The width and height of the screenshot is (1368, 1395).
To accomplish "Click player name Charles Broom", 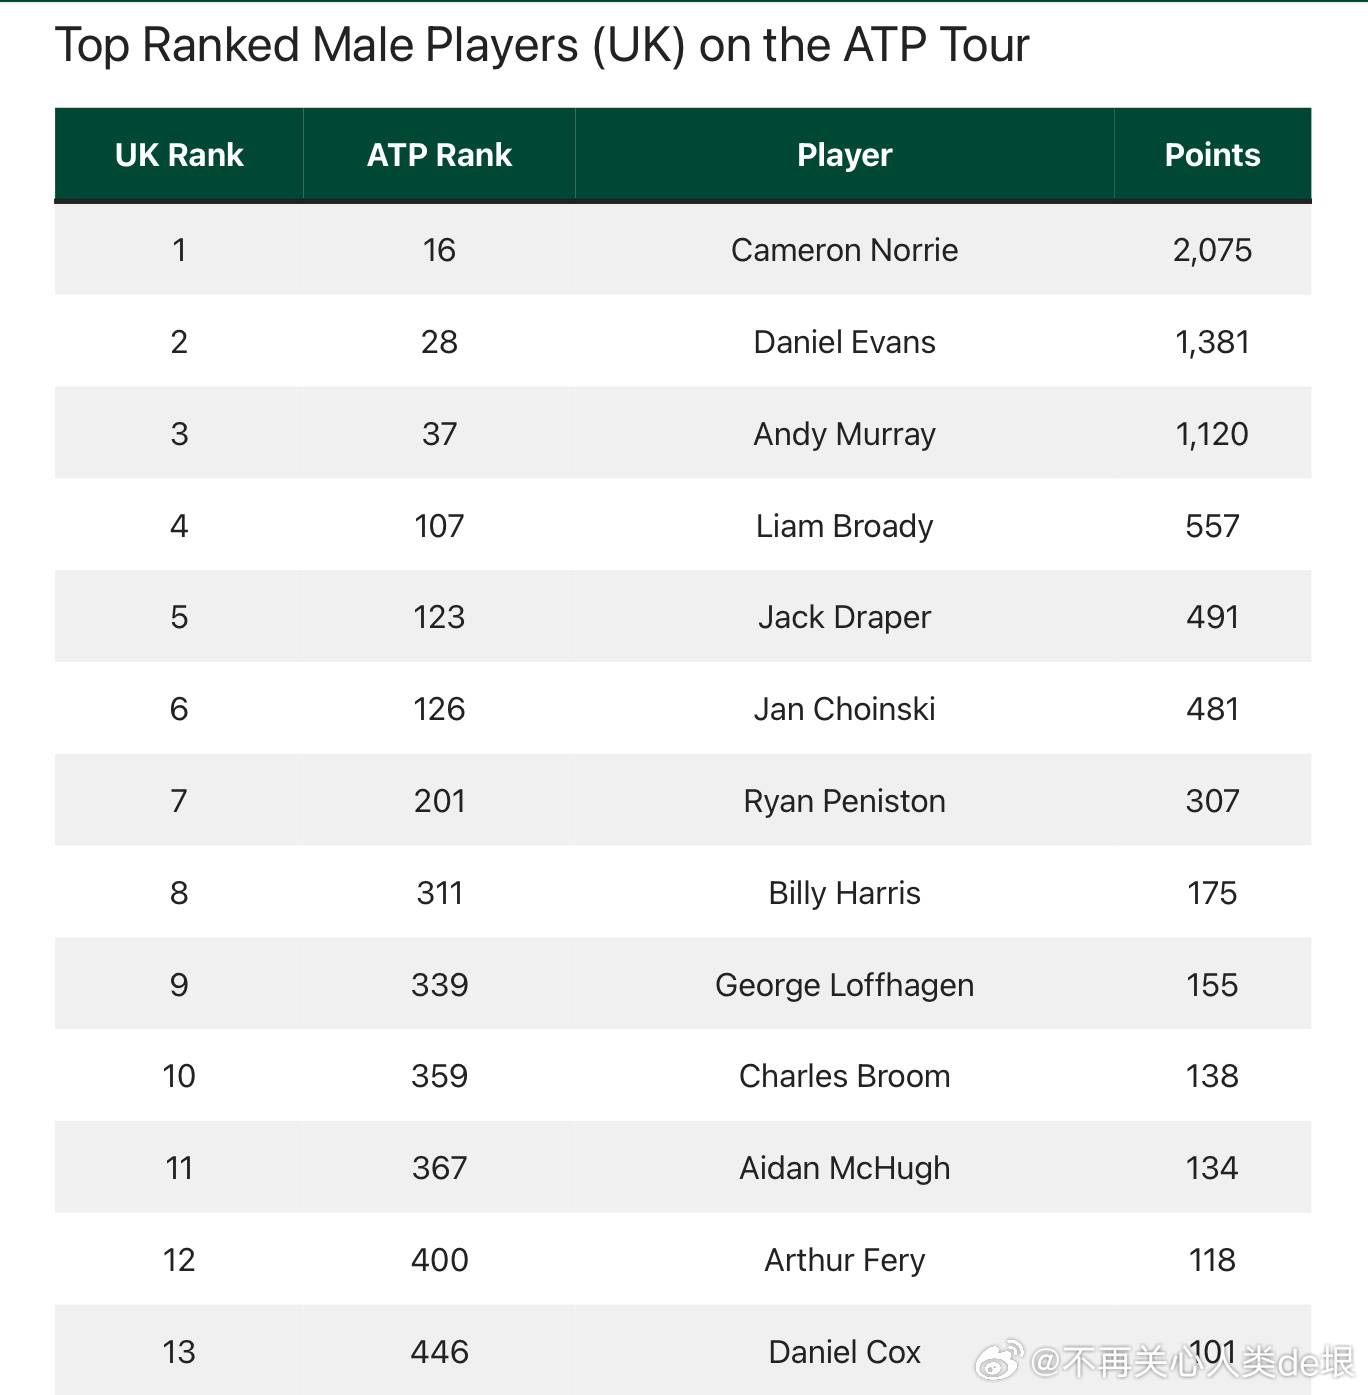I will pos(844,1076).
